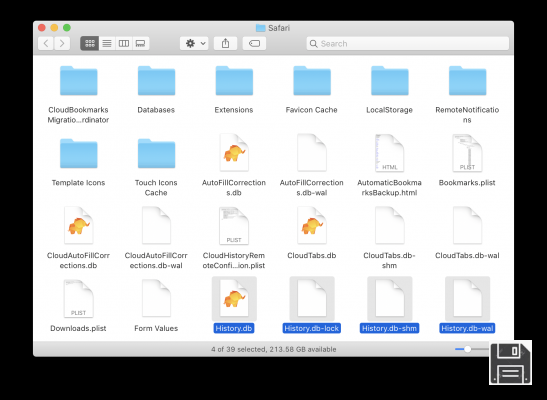The image size is (547, 400).
Task: Click the History.db-lock file icon
Action: pos(312,299)
